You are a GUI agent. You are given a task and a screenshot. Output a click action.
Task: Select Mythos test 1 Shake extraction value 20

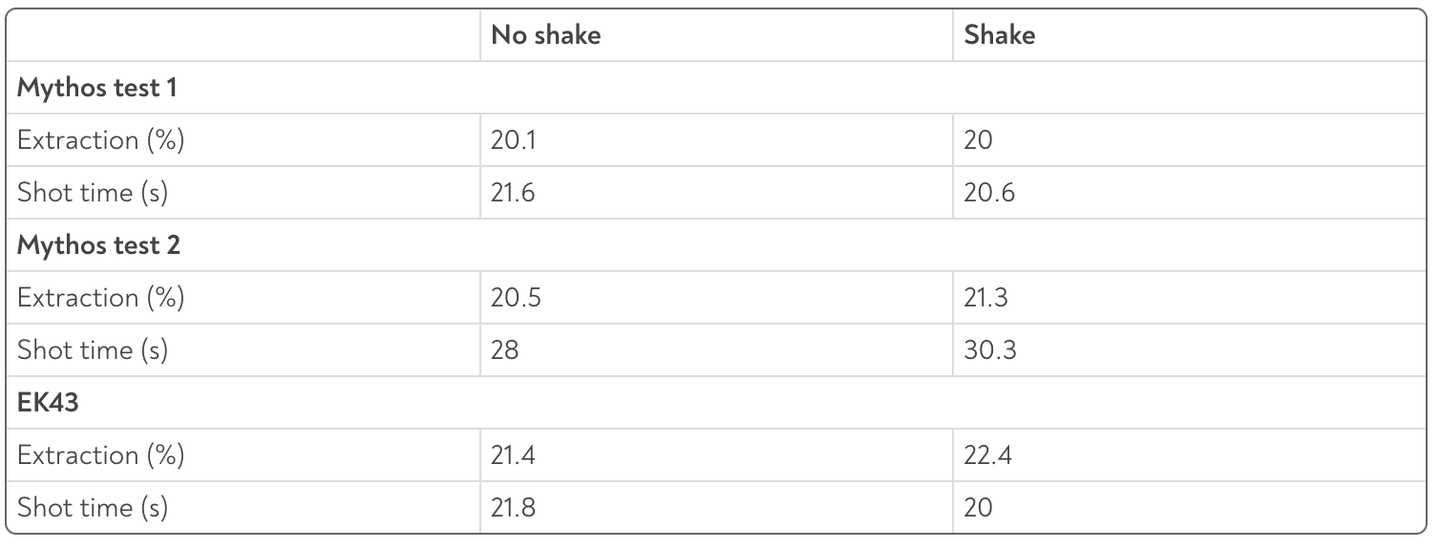click(978, 140)
